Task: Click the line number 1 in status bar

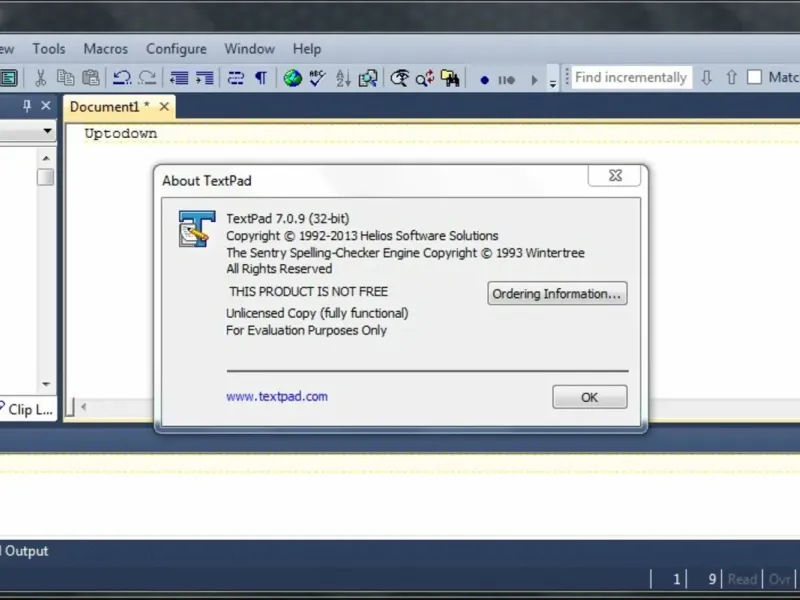Action: 677,579
